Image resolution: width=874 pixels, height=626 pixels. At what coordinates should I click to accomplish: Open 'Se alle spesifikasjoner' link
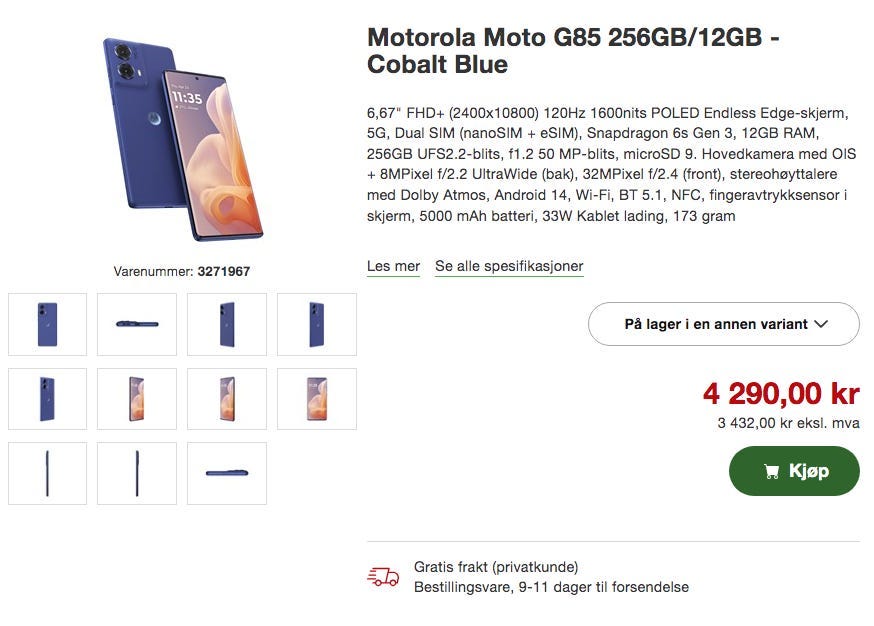[x=509, y=266]
